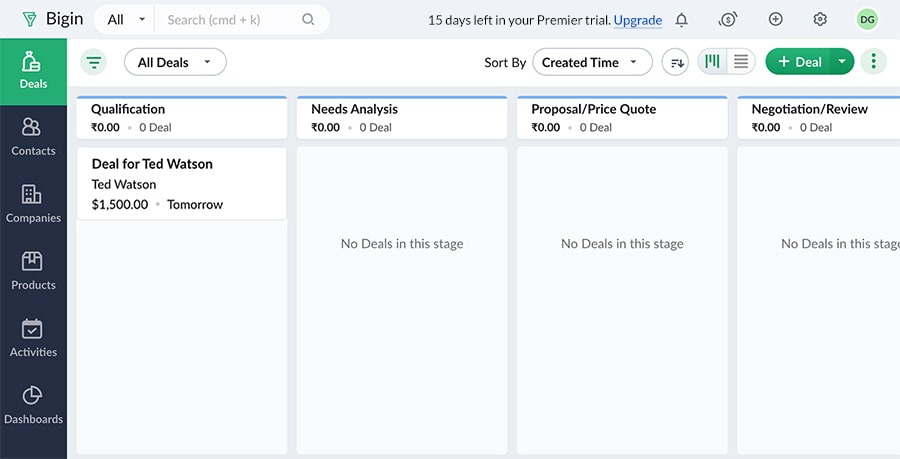Image resolution: width=900 pixels, height=459 pixels.
Task: Expand the All Deals dropdown
Action: (175, 62)
